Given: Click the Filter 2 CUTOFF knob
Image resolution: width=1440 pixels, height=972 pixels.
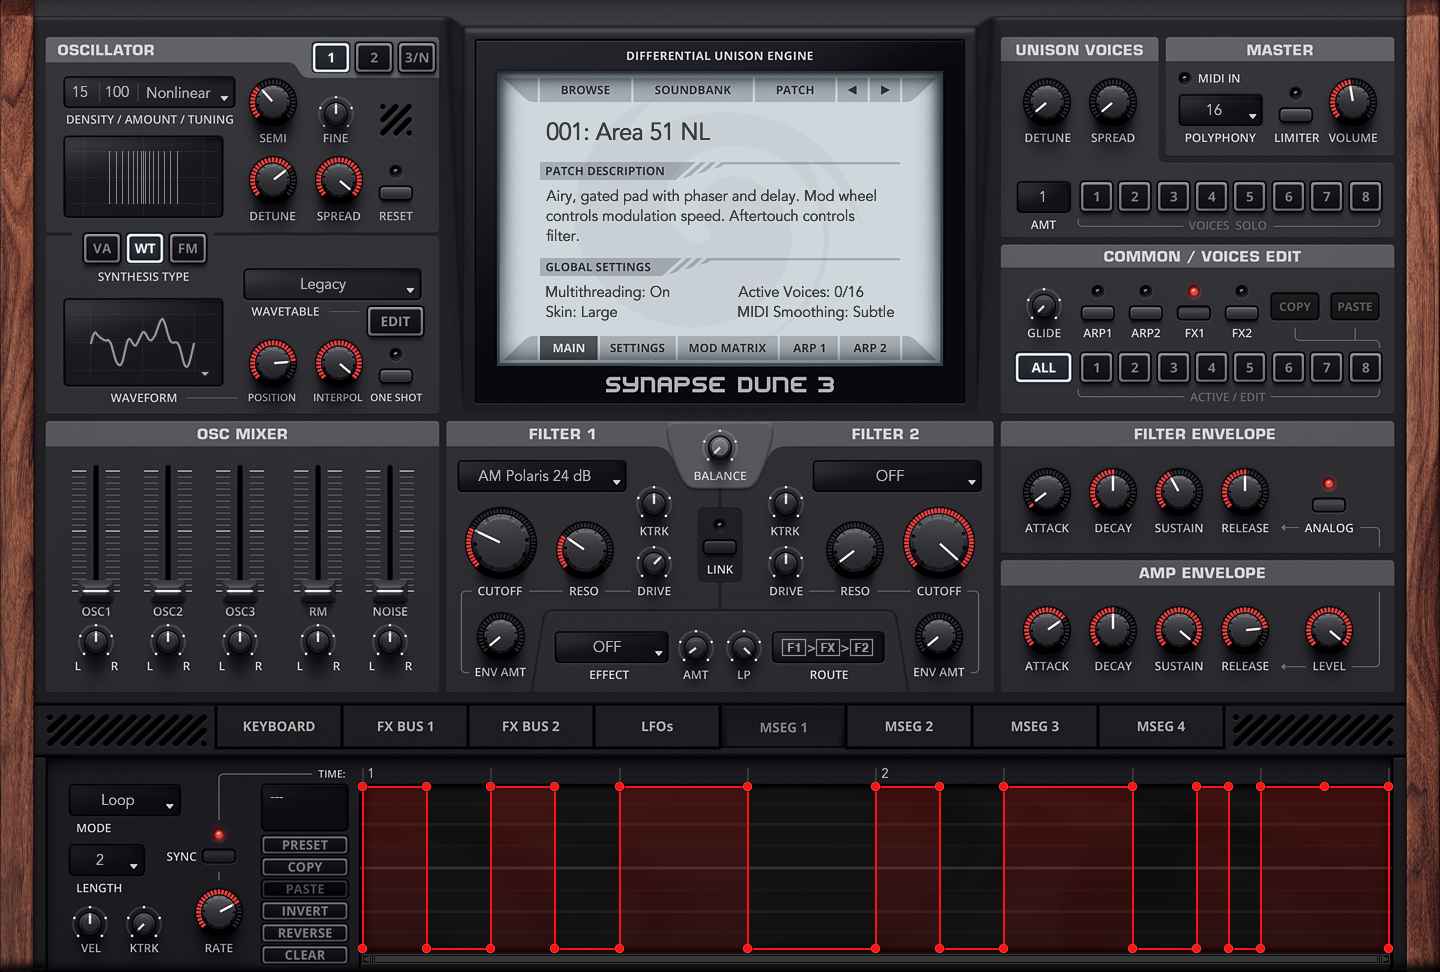Looking at the screenshot, I should point(939,543).
